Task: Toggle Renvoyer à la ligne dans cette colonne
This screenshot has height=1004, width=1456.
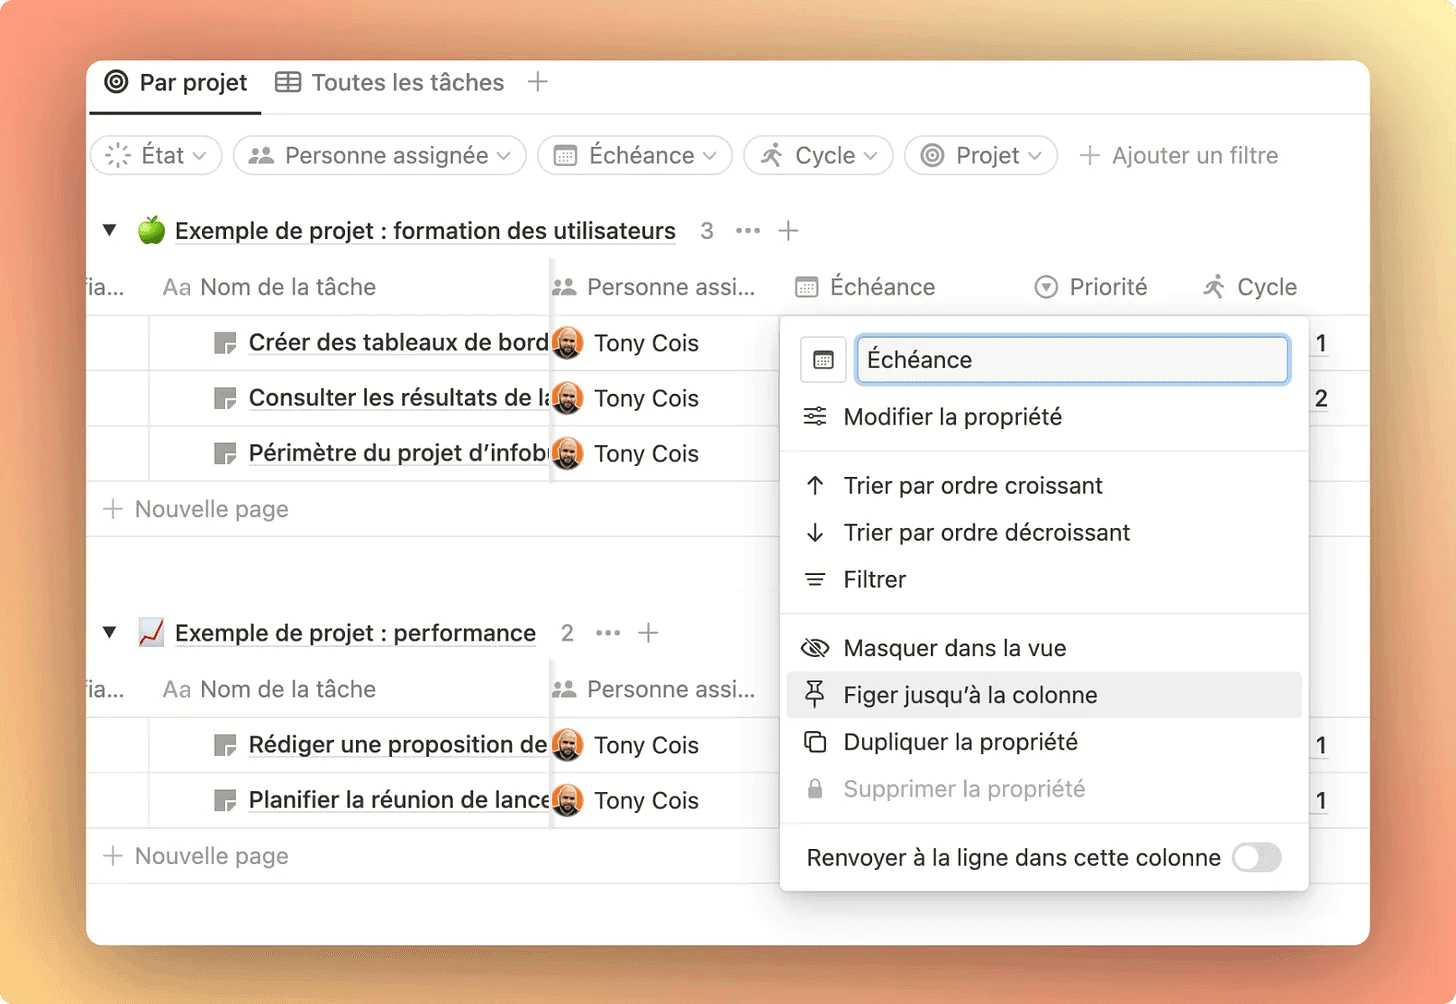Action: pyautogui.click(x=1256, y=858)
